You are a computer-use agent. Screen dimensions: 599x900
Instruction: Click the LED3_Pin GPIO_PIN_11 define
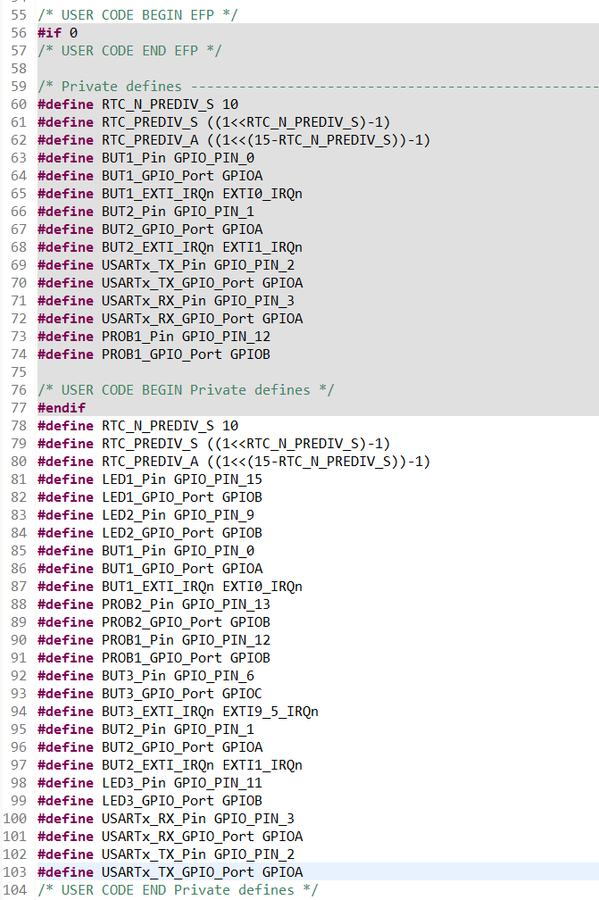(150, 782)
